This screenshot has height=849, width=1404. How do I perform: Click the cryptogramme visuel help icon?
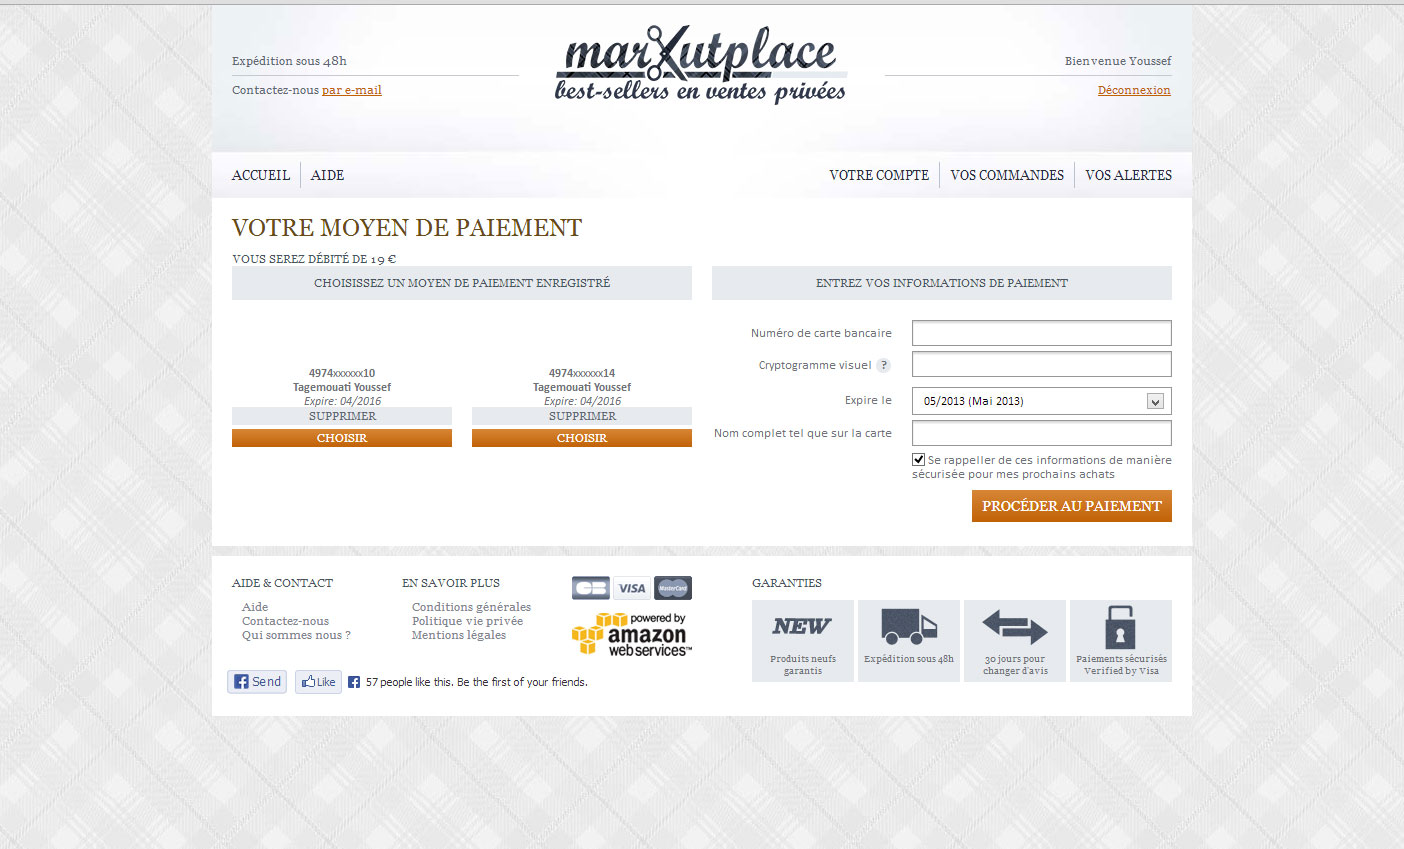883,366
